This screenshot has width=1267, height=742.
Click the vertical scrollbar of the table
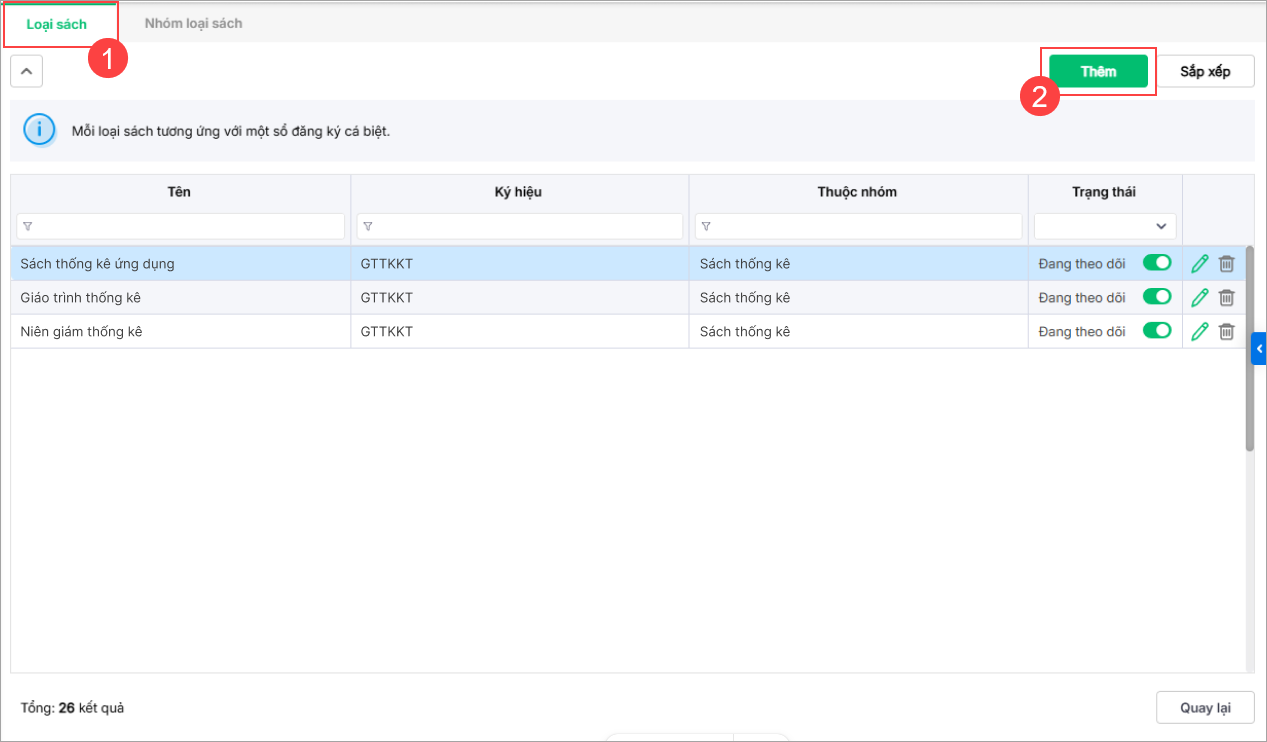point(1250,350)
